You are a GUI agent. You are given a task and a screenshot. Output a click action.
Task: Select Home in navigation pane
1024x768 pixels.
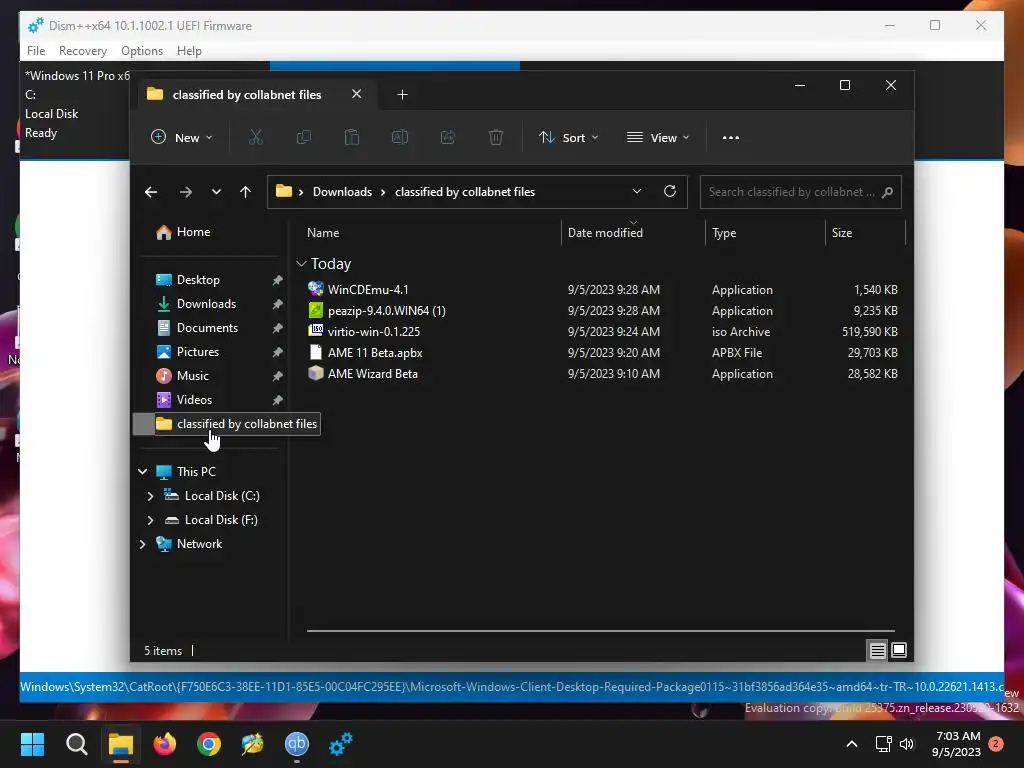(x=193, y=232)
